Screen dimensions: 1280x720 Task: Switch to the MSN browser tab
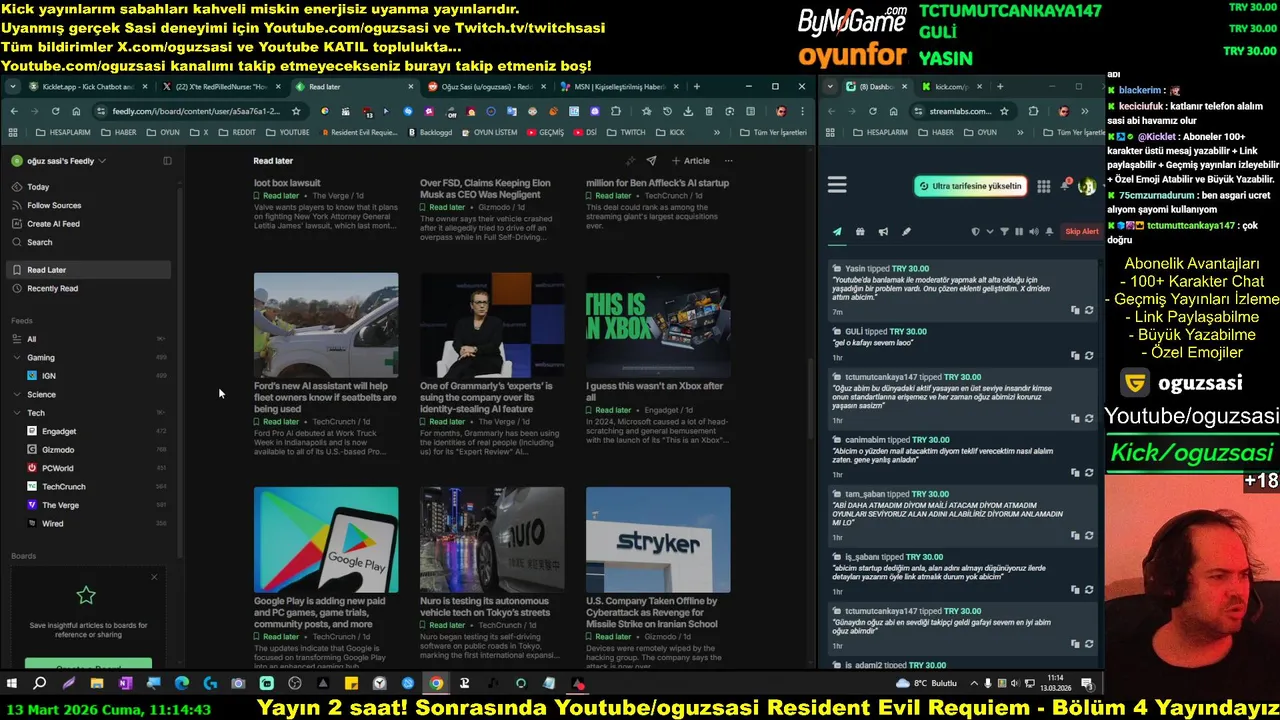click(x=617, y=87)
